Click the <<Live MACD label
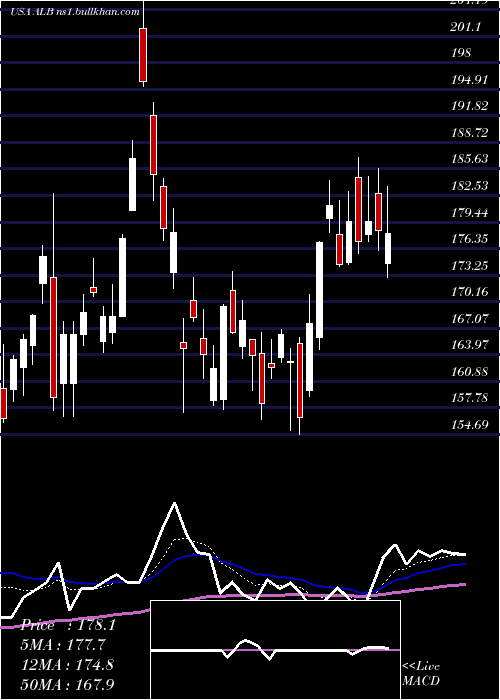 pos(421,674)
